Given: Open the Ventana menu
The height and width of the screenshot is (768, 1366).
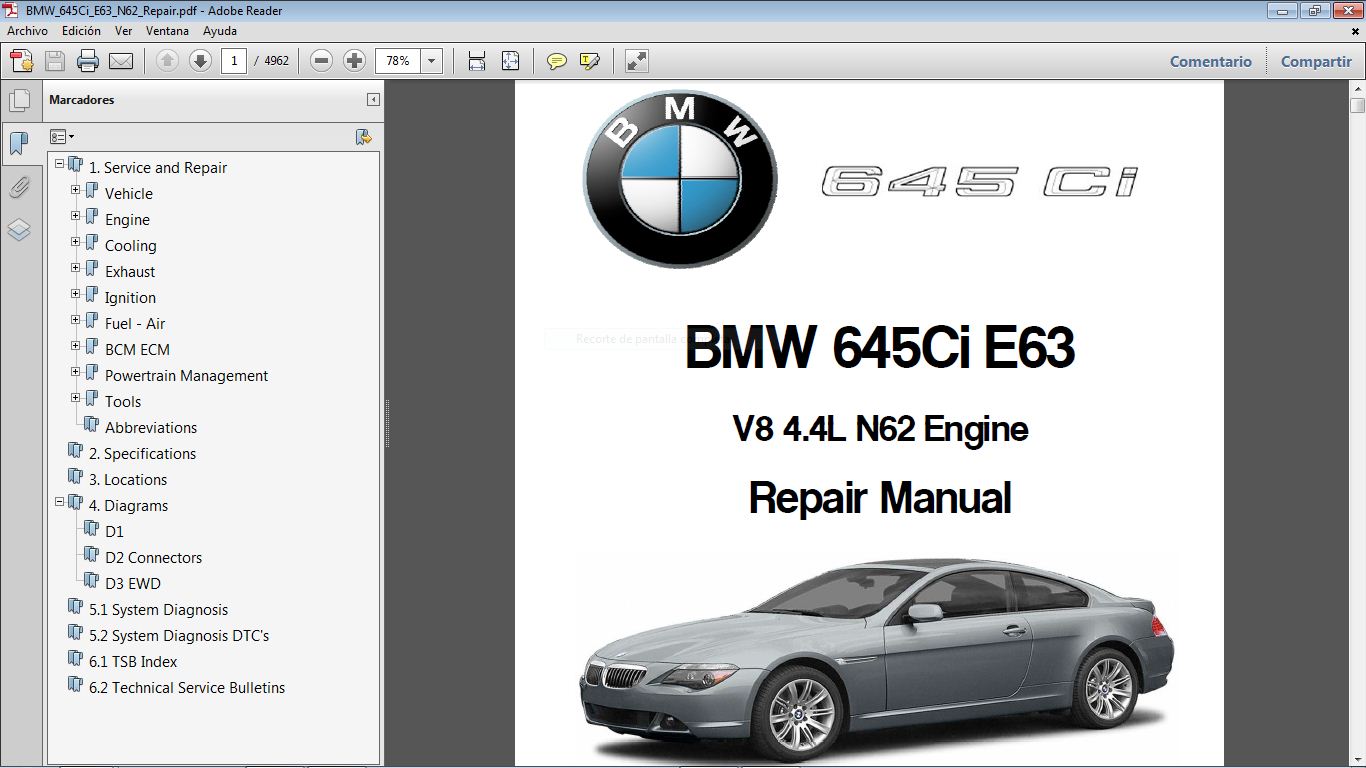Looking at the screenshot, I should coord(168,31).
